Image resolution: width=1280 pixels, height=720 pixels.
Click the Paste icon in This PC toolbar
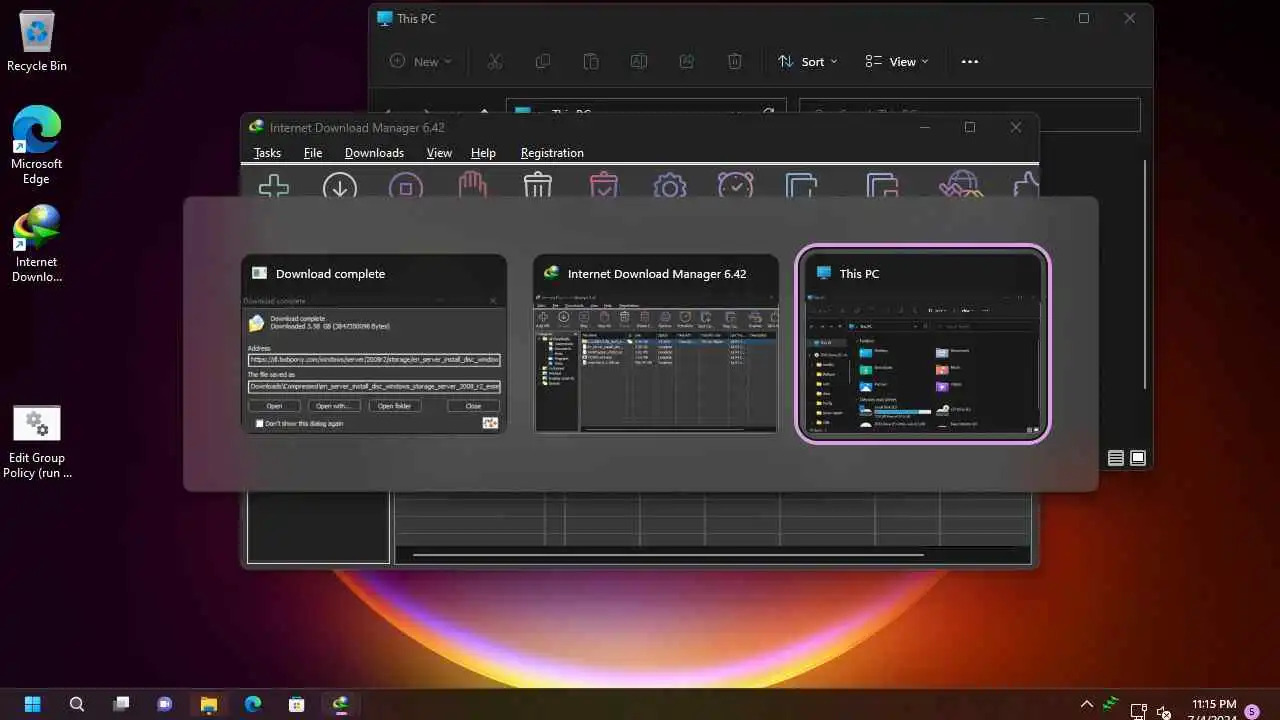[x=591, y=61]
